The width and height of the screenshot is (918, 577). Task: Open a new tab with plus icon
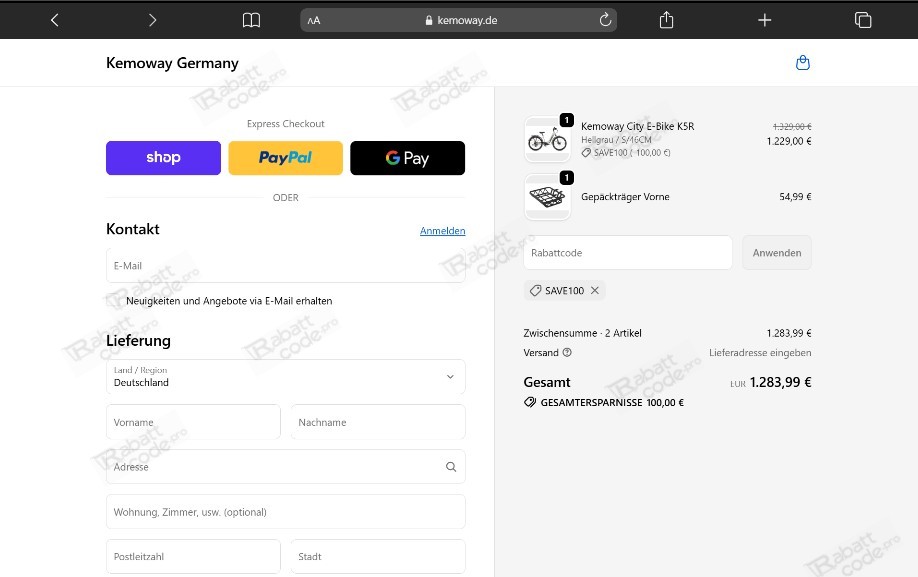pyautogui.click(x=764, y=20)
